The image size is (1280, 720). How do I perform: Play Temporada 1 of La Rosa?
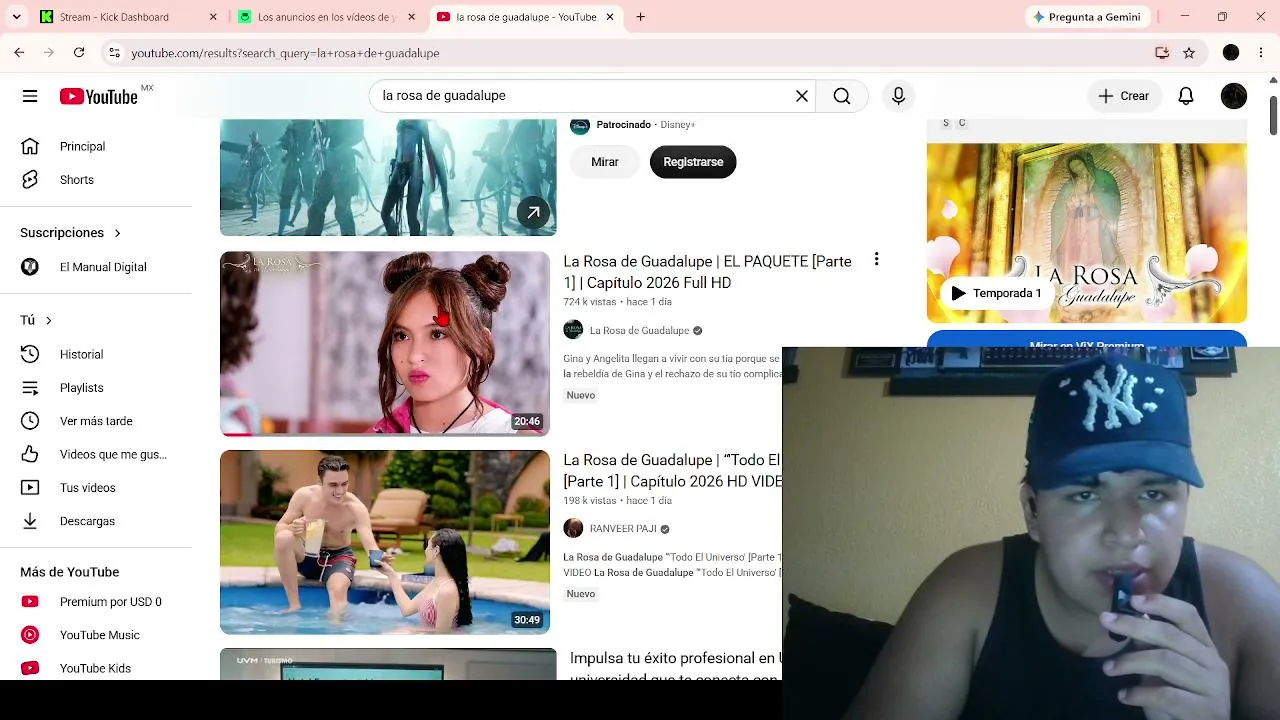click(x=997, y=293)
